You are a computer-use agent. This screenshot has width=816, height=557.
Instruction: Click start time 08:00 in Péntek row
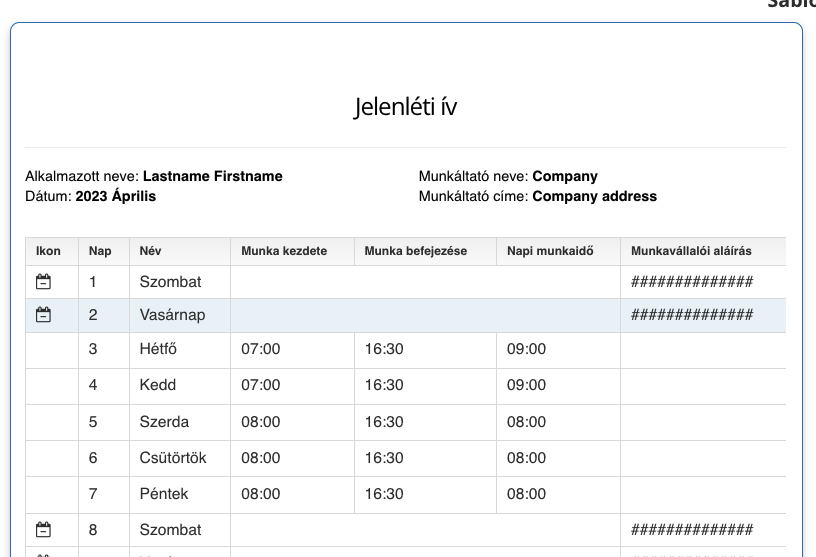pyautogui.click(x=261, y=493)
